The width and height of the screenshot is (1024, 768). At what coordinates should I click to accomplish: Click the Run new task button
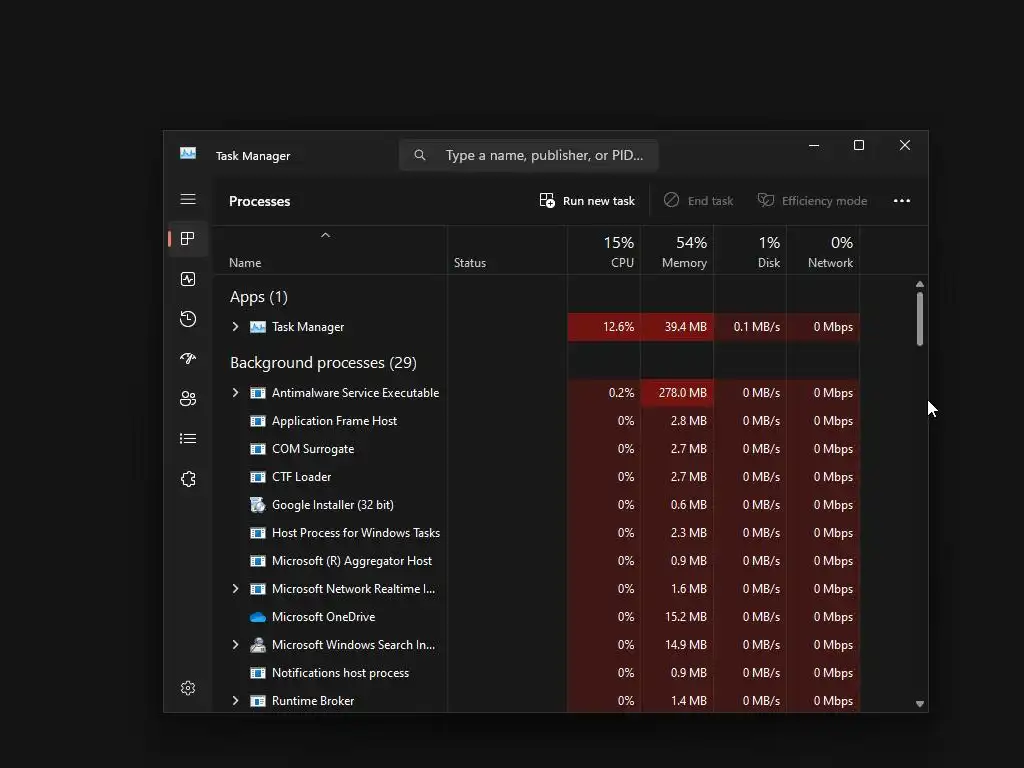coord(586,200)
